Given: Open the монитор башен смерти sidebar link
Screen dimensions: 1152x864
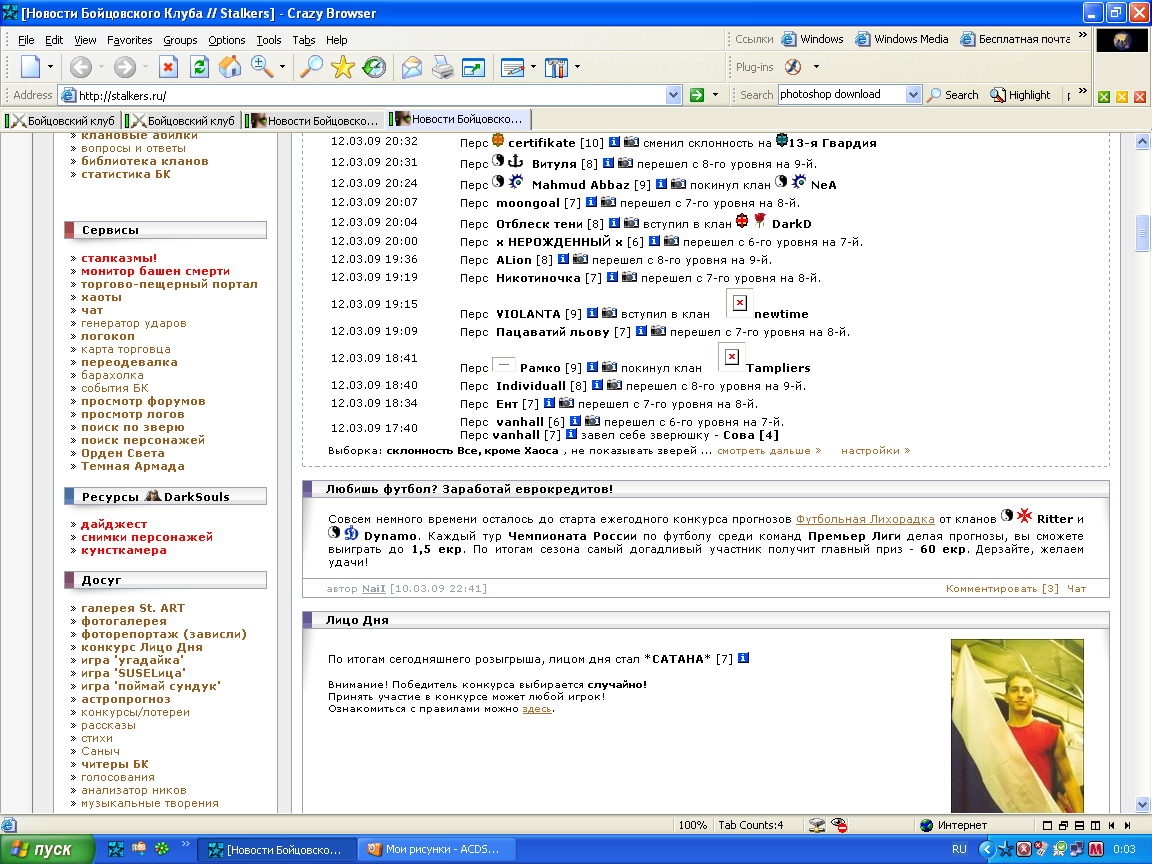Looking at the screenshot, I should pyautogui.click(x=155, y=271).
